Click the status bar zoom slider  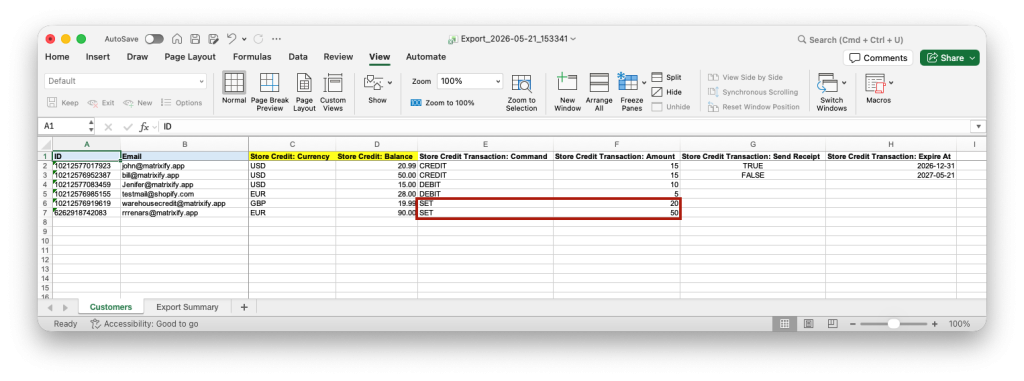[893, 324]
